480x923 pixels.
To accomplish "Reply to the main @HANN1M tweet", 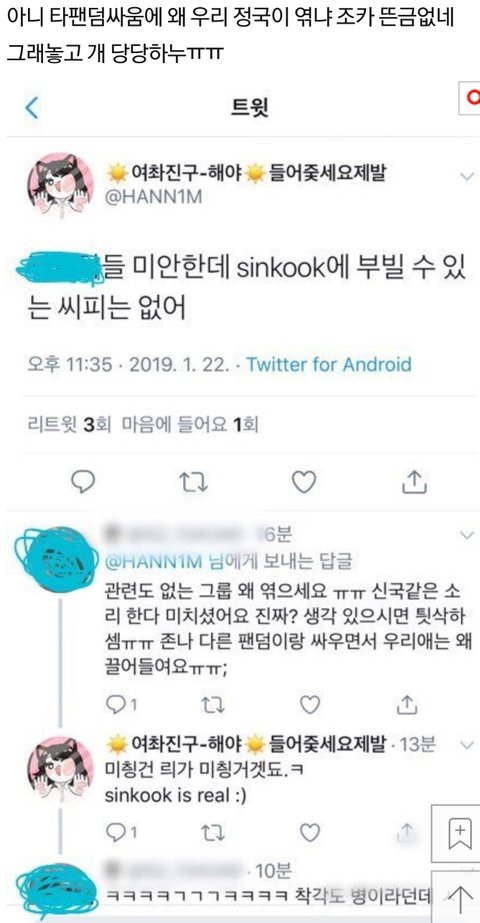I will (x=83, y=482).
